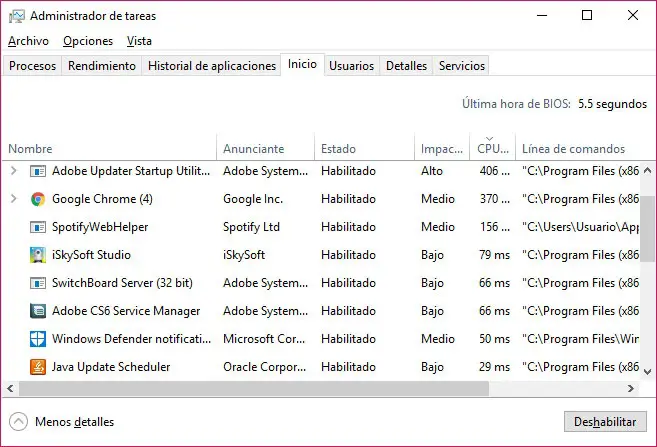Select the Java Update Scheduler icon

click(38, 367)
